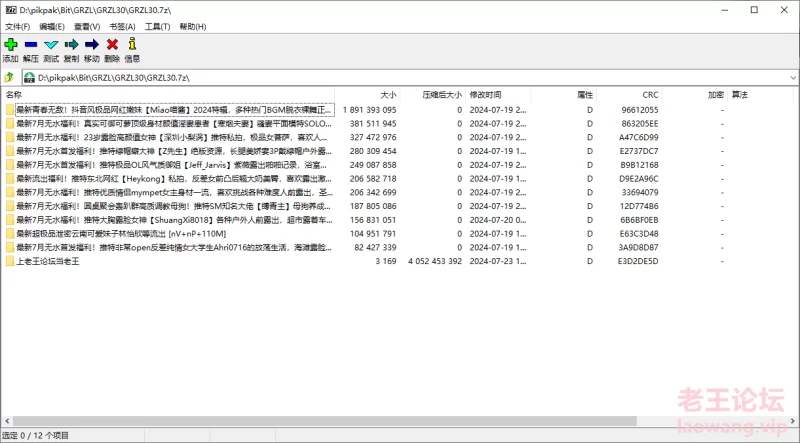Viewport: 800px width, 443px height.
Task: Sort by the 名称 (Name) column header
Action: 14,95
